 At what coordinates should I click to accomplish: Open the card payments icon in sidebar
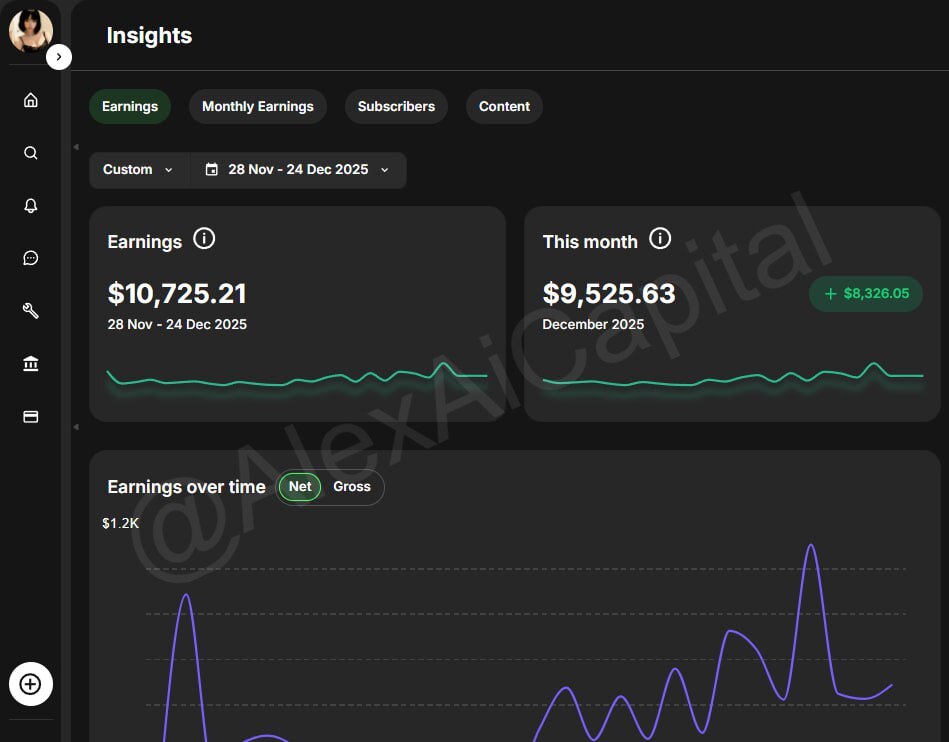pos(31,417)
